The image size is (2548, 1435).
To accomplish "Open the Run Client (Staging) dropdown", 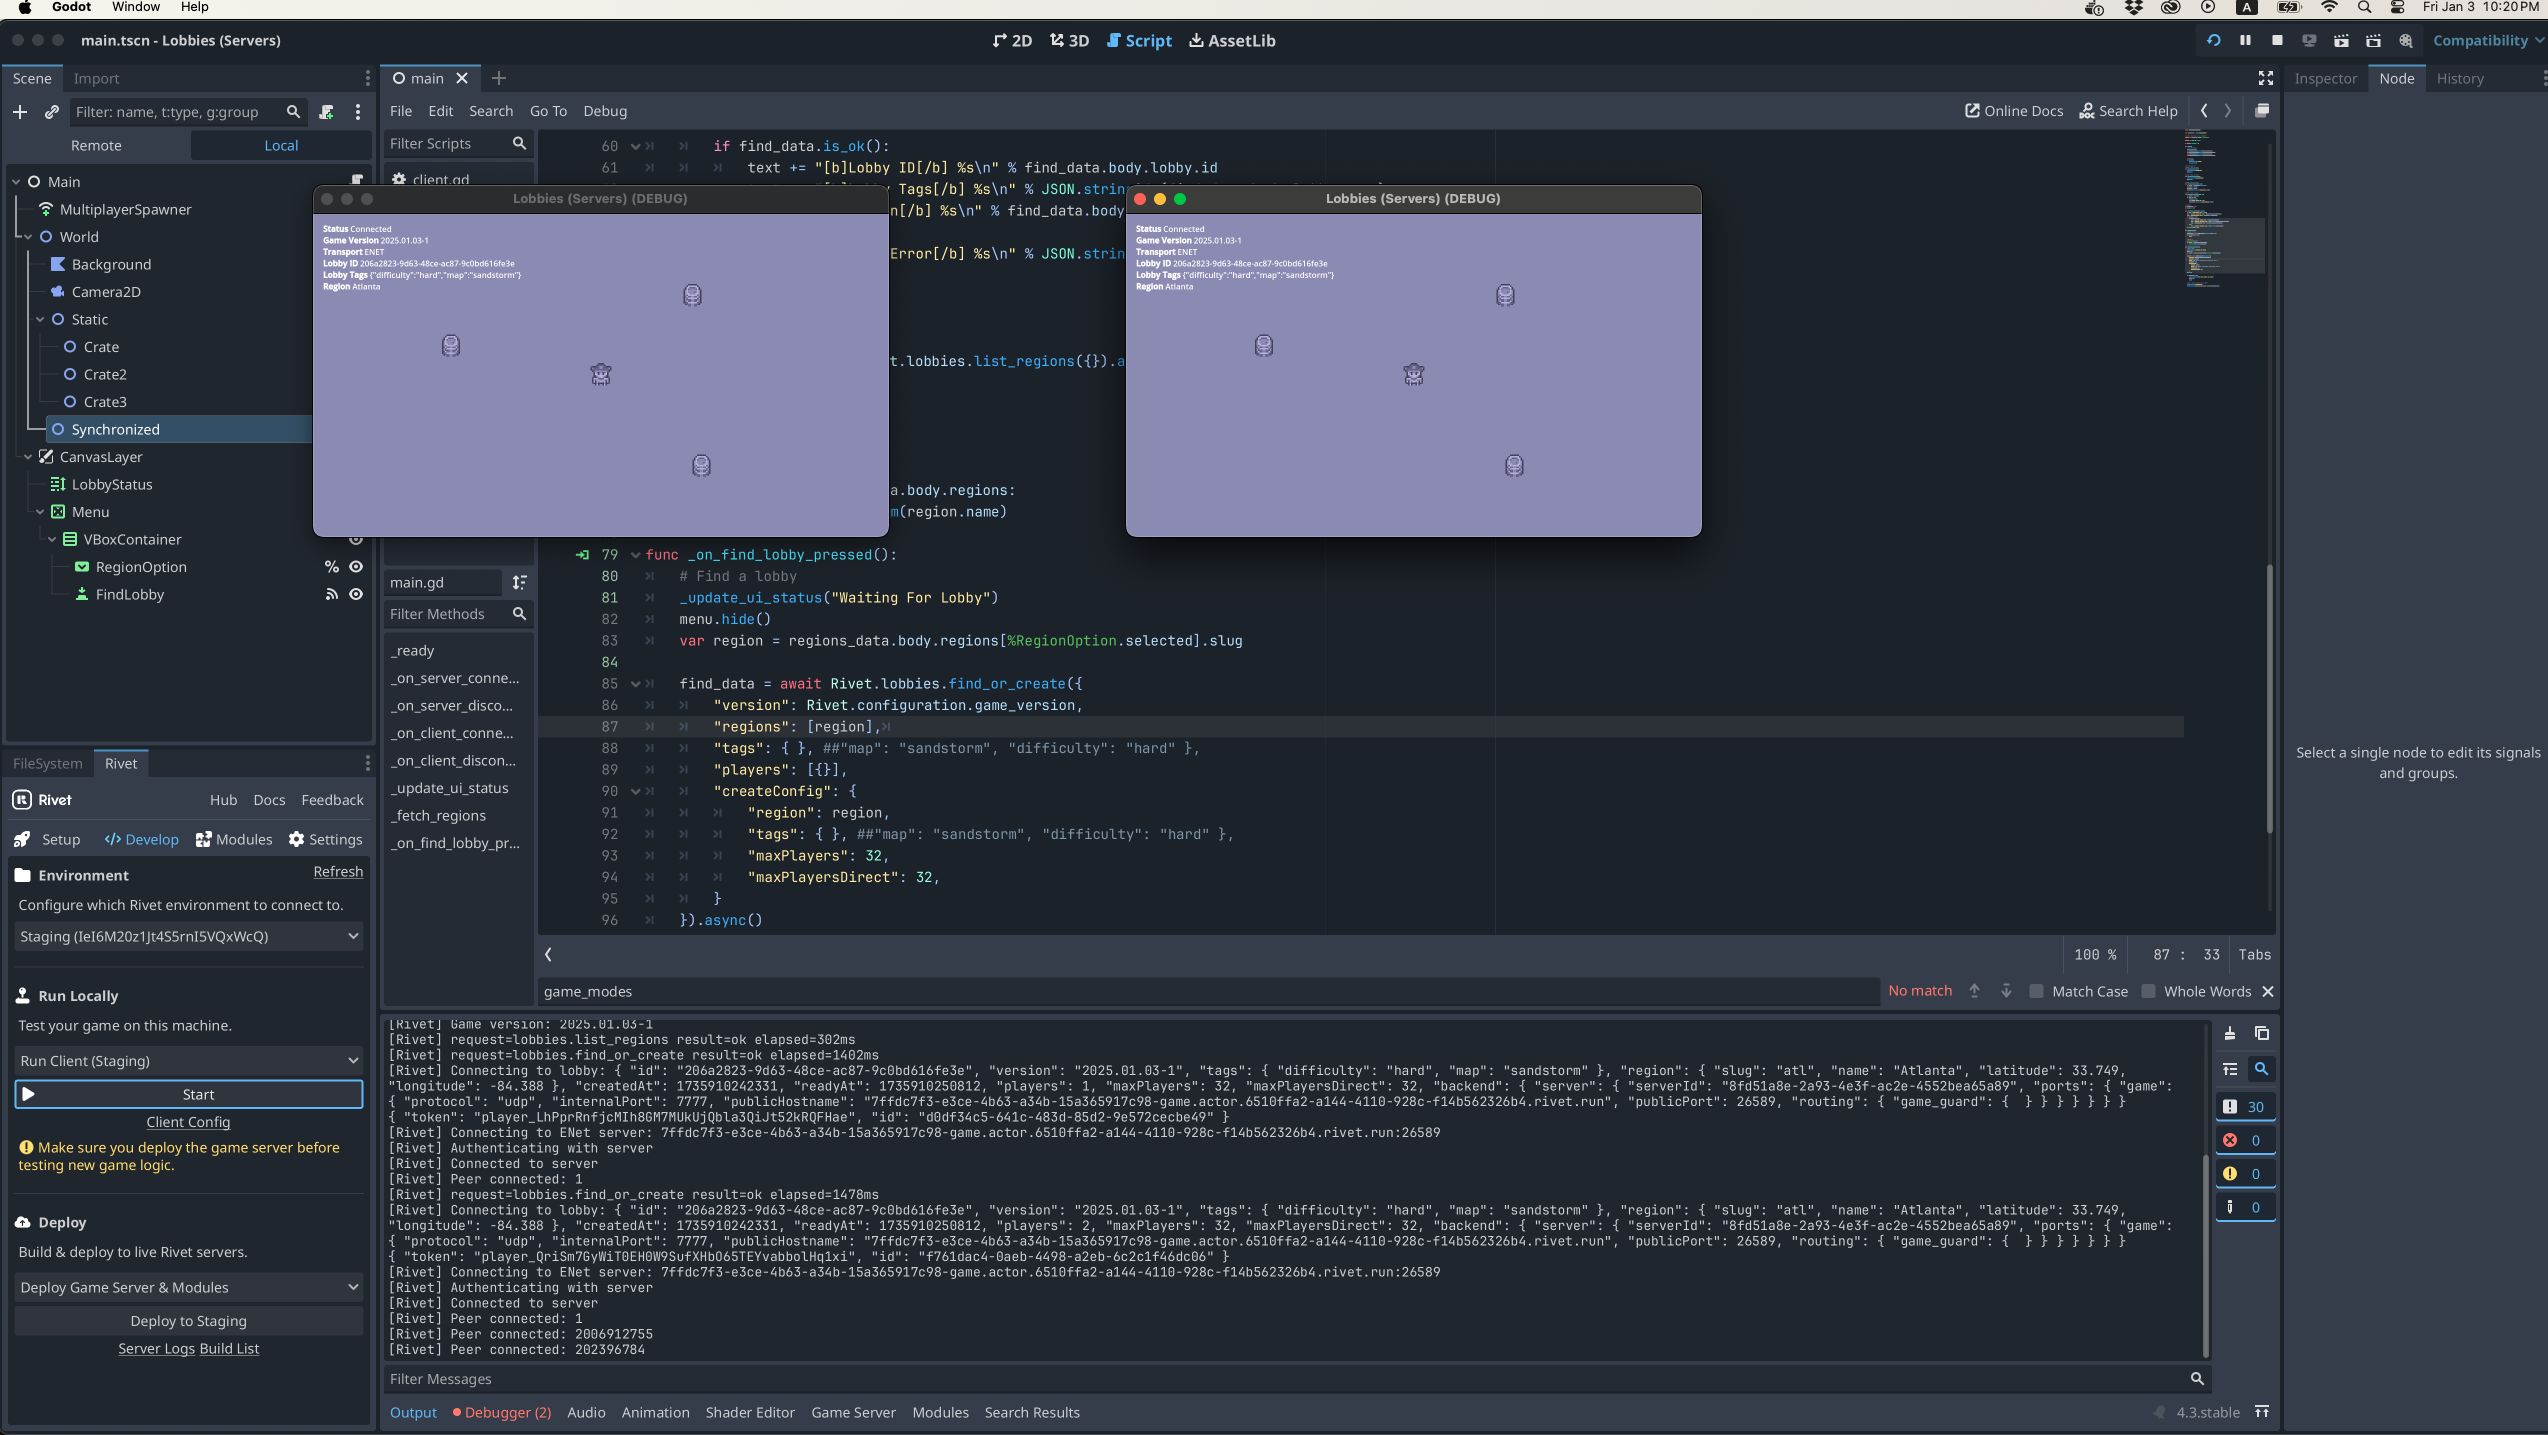I will point(188,1060).
